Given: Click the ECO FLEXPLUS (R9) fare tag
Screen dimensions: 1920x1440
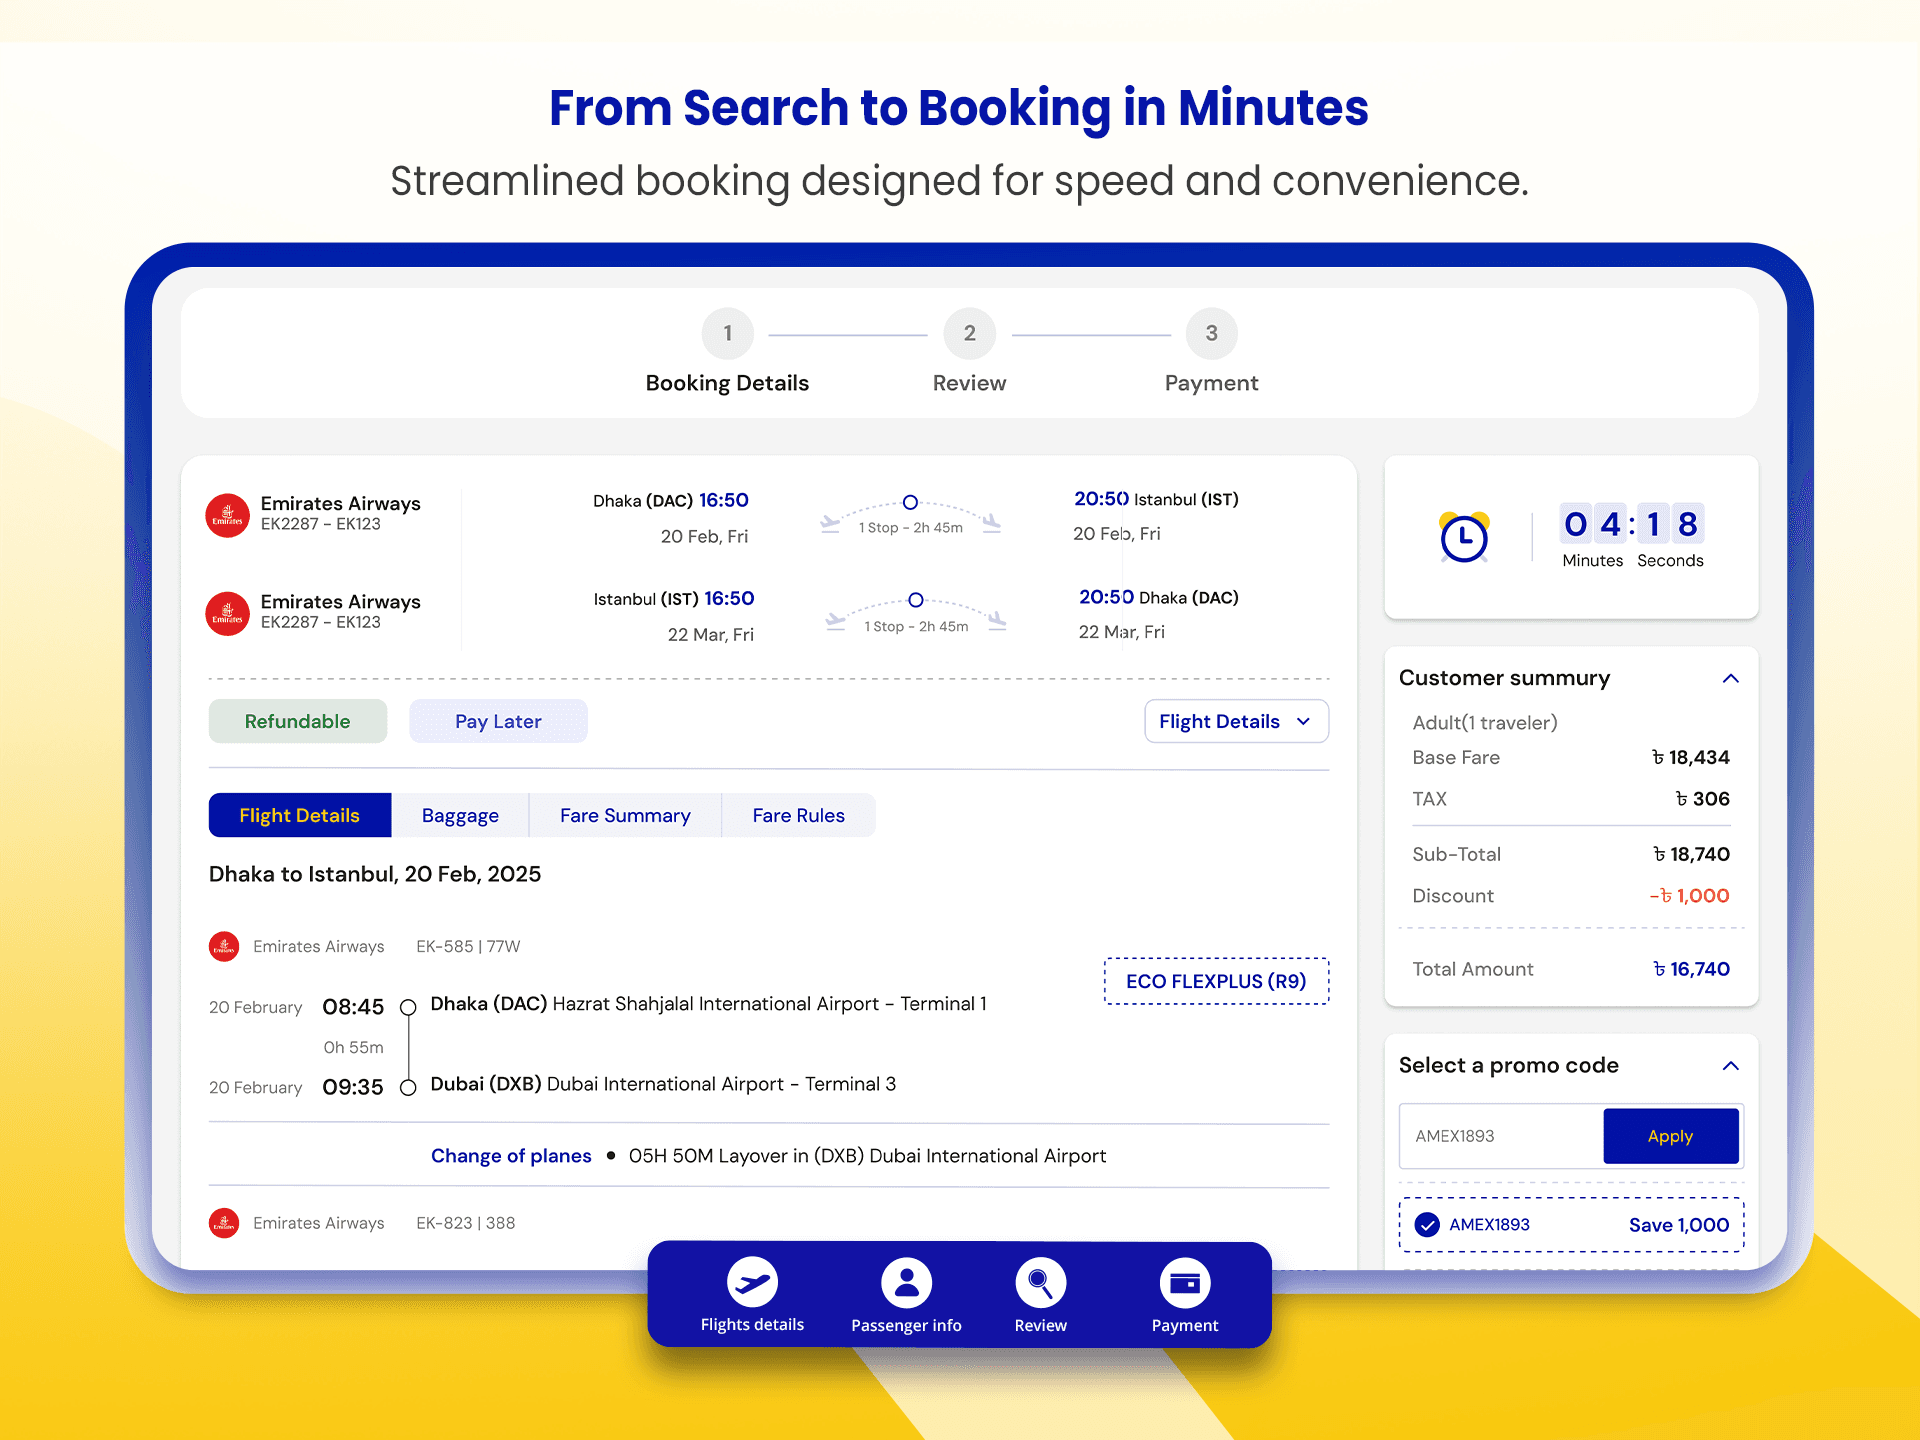Looking at the screenshot, I should pos(1216,981).
